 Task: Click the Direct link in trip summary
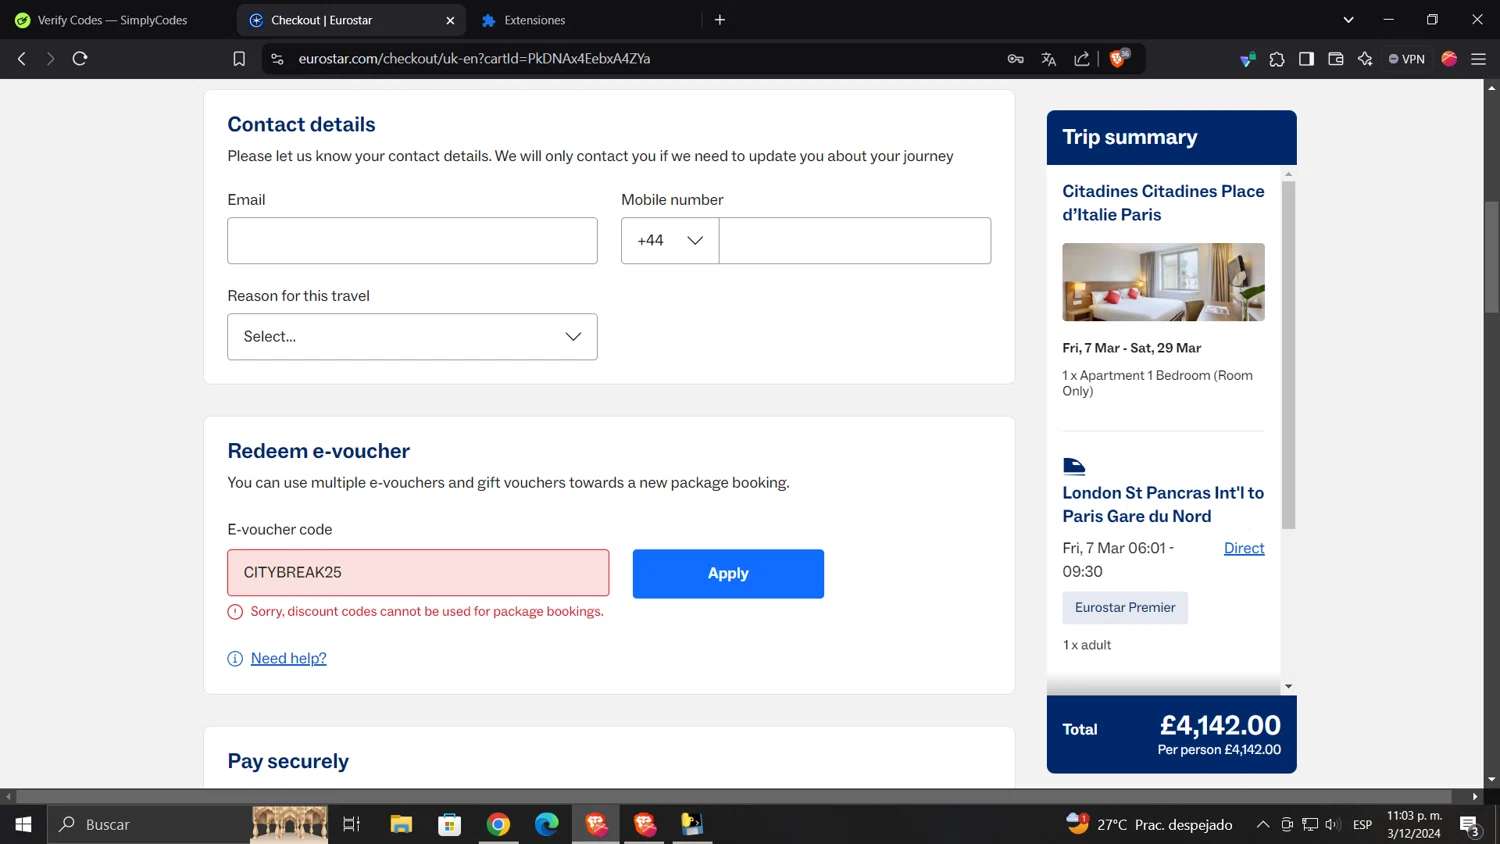[x=1244, y=548]
